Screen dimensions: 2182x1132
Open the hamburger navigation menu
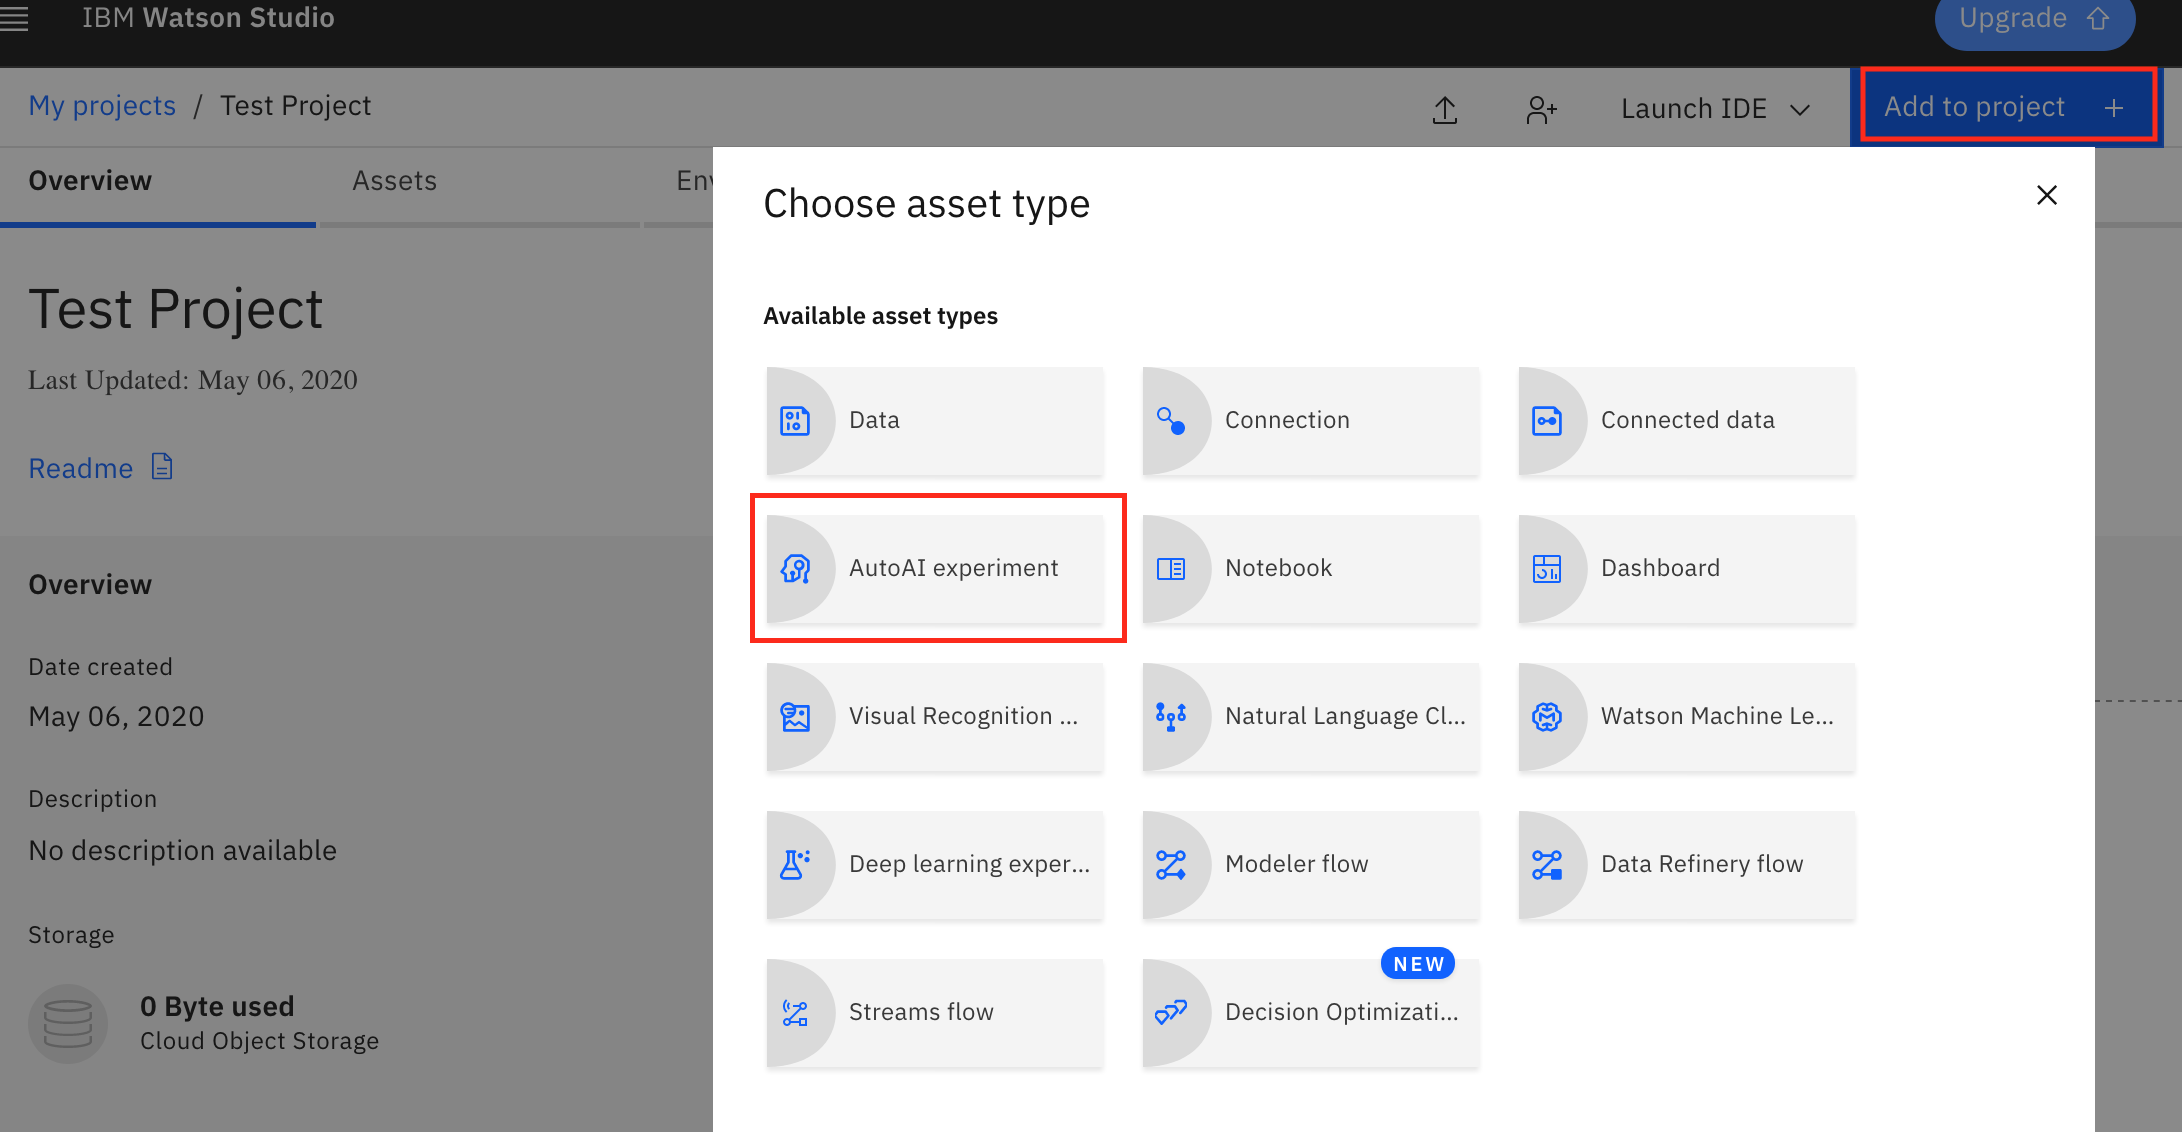coord(14,18)
